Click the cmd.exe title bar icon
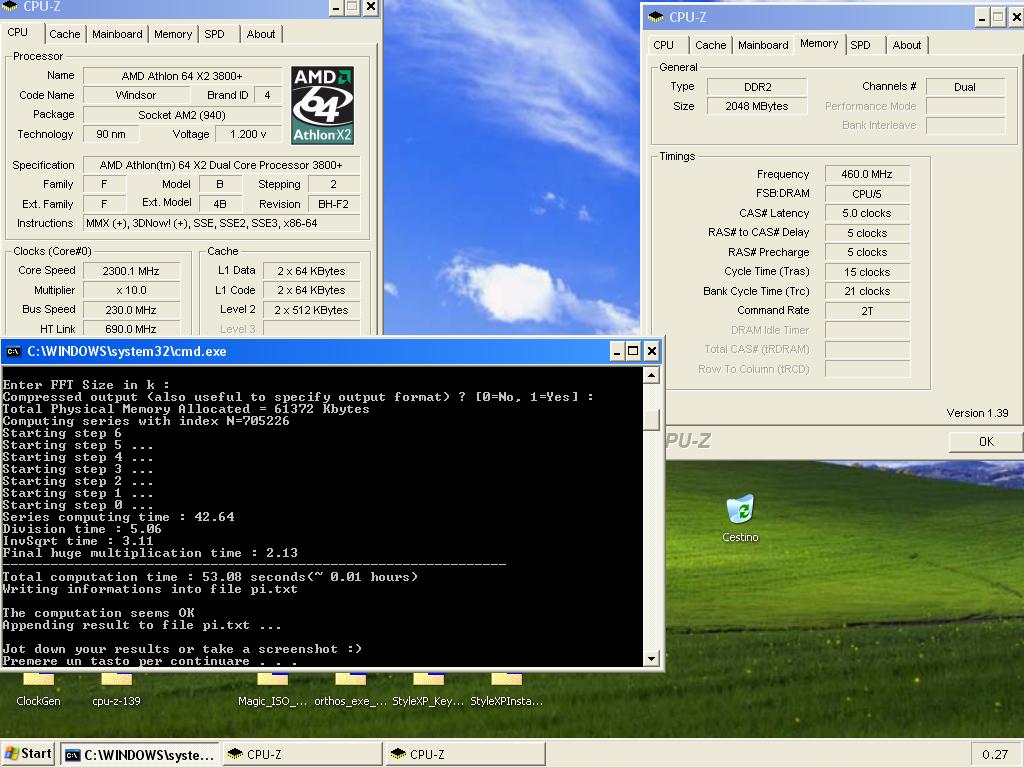This screenshot has height=768, width=1024. (13, 351)
